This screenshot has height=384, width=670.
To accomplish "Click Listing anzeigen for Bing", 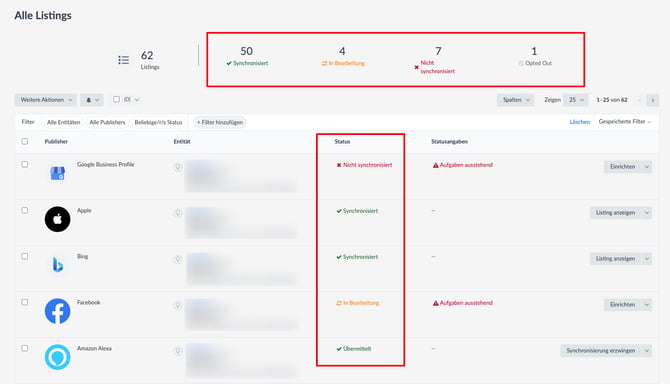I will coord(616,259).
